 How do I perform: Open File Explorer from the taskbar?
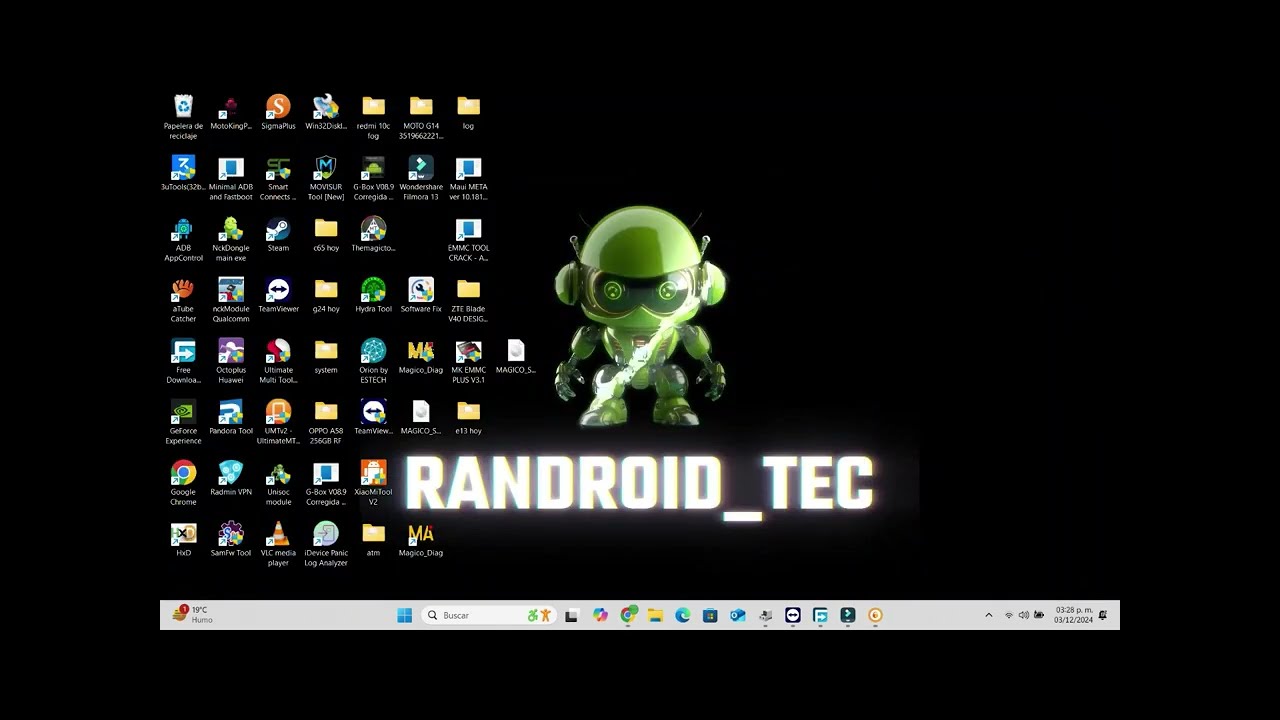tap(655, 615)
